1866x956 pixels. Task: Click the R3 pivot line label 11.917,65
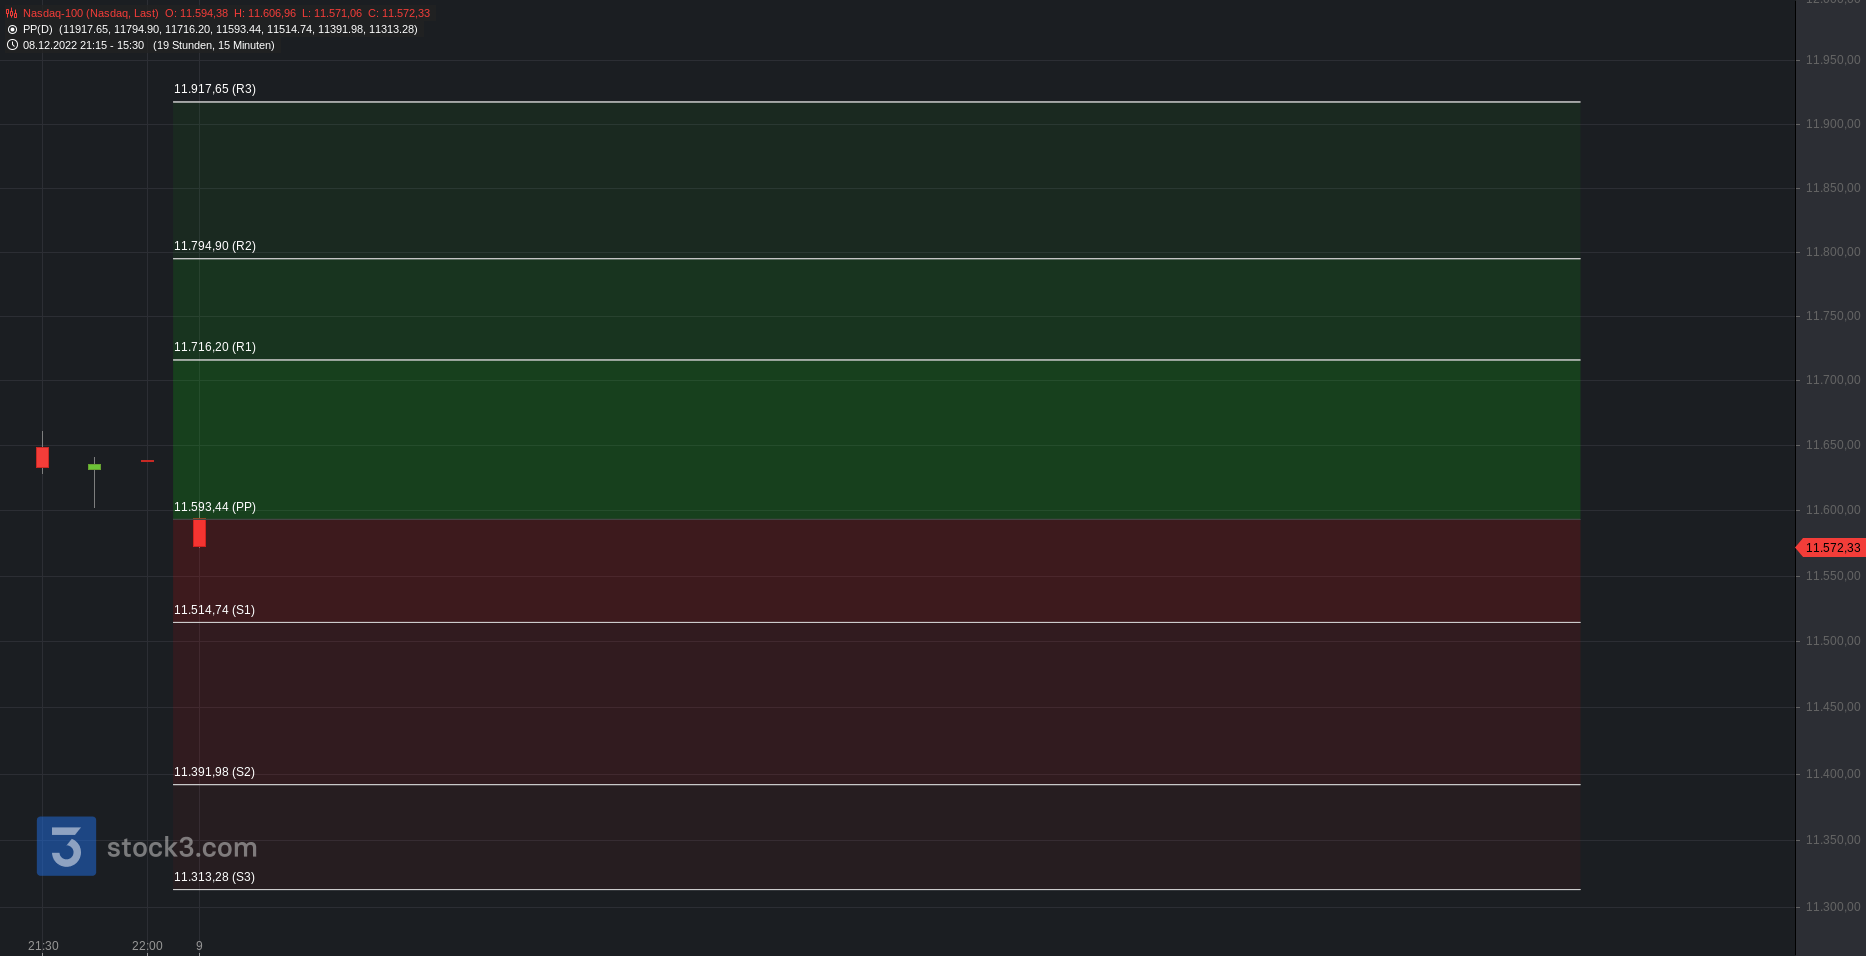pyautogui.click(x=215, y=89)
